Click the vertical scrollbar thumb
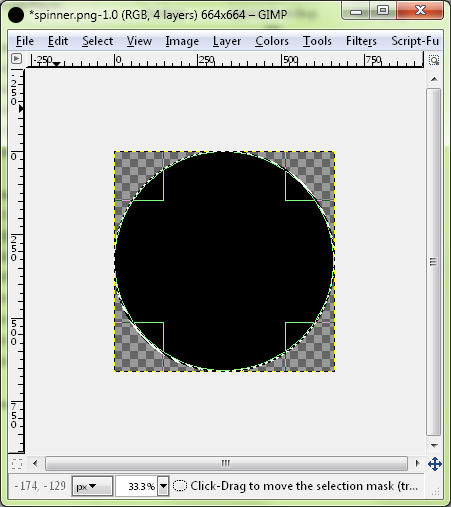This screenshot has height=507, width=451. tap(433, 262)
